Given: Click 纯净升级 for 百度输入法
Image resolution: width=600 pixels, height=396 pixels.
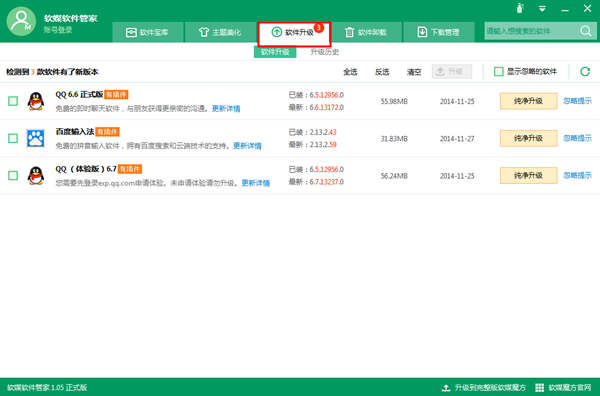Looking at the screenshot, I should click(528, 138).
